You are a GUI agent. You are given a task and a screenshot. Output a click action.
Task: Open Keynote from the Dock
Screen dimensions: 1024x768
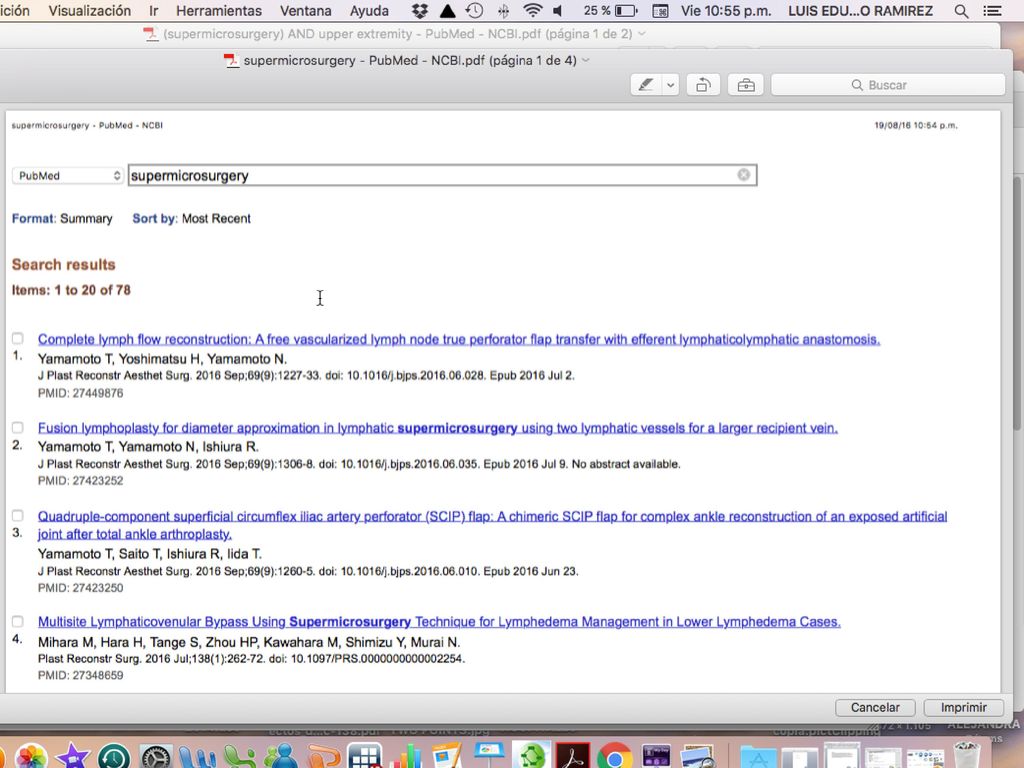tap(490, 756)
